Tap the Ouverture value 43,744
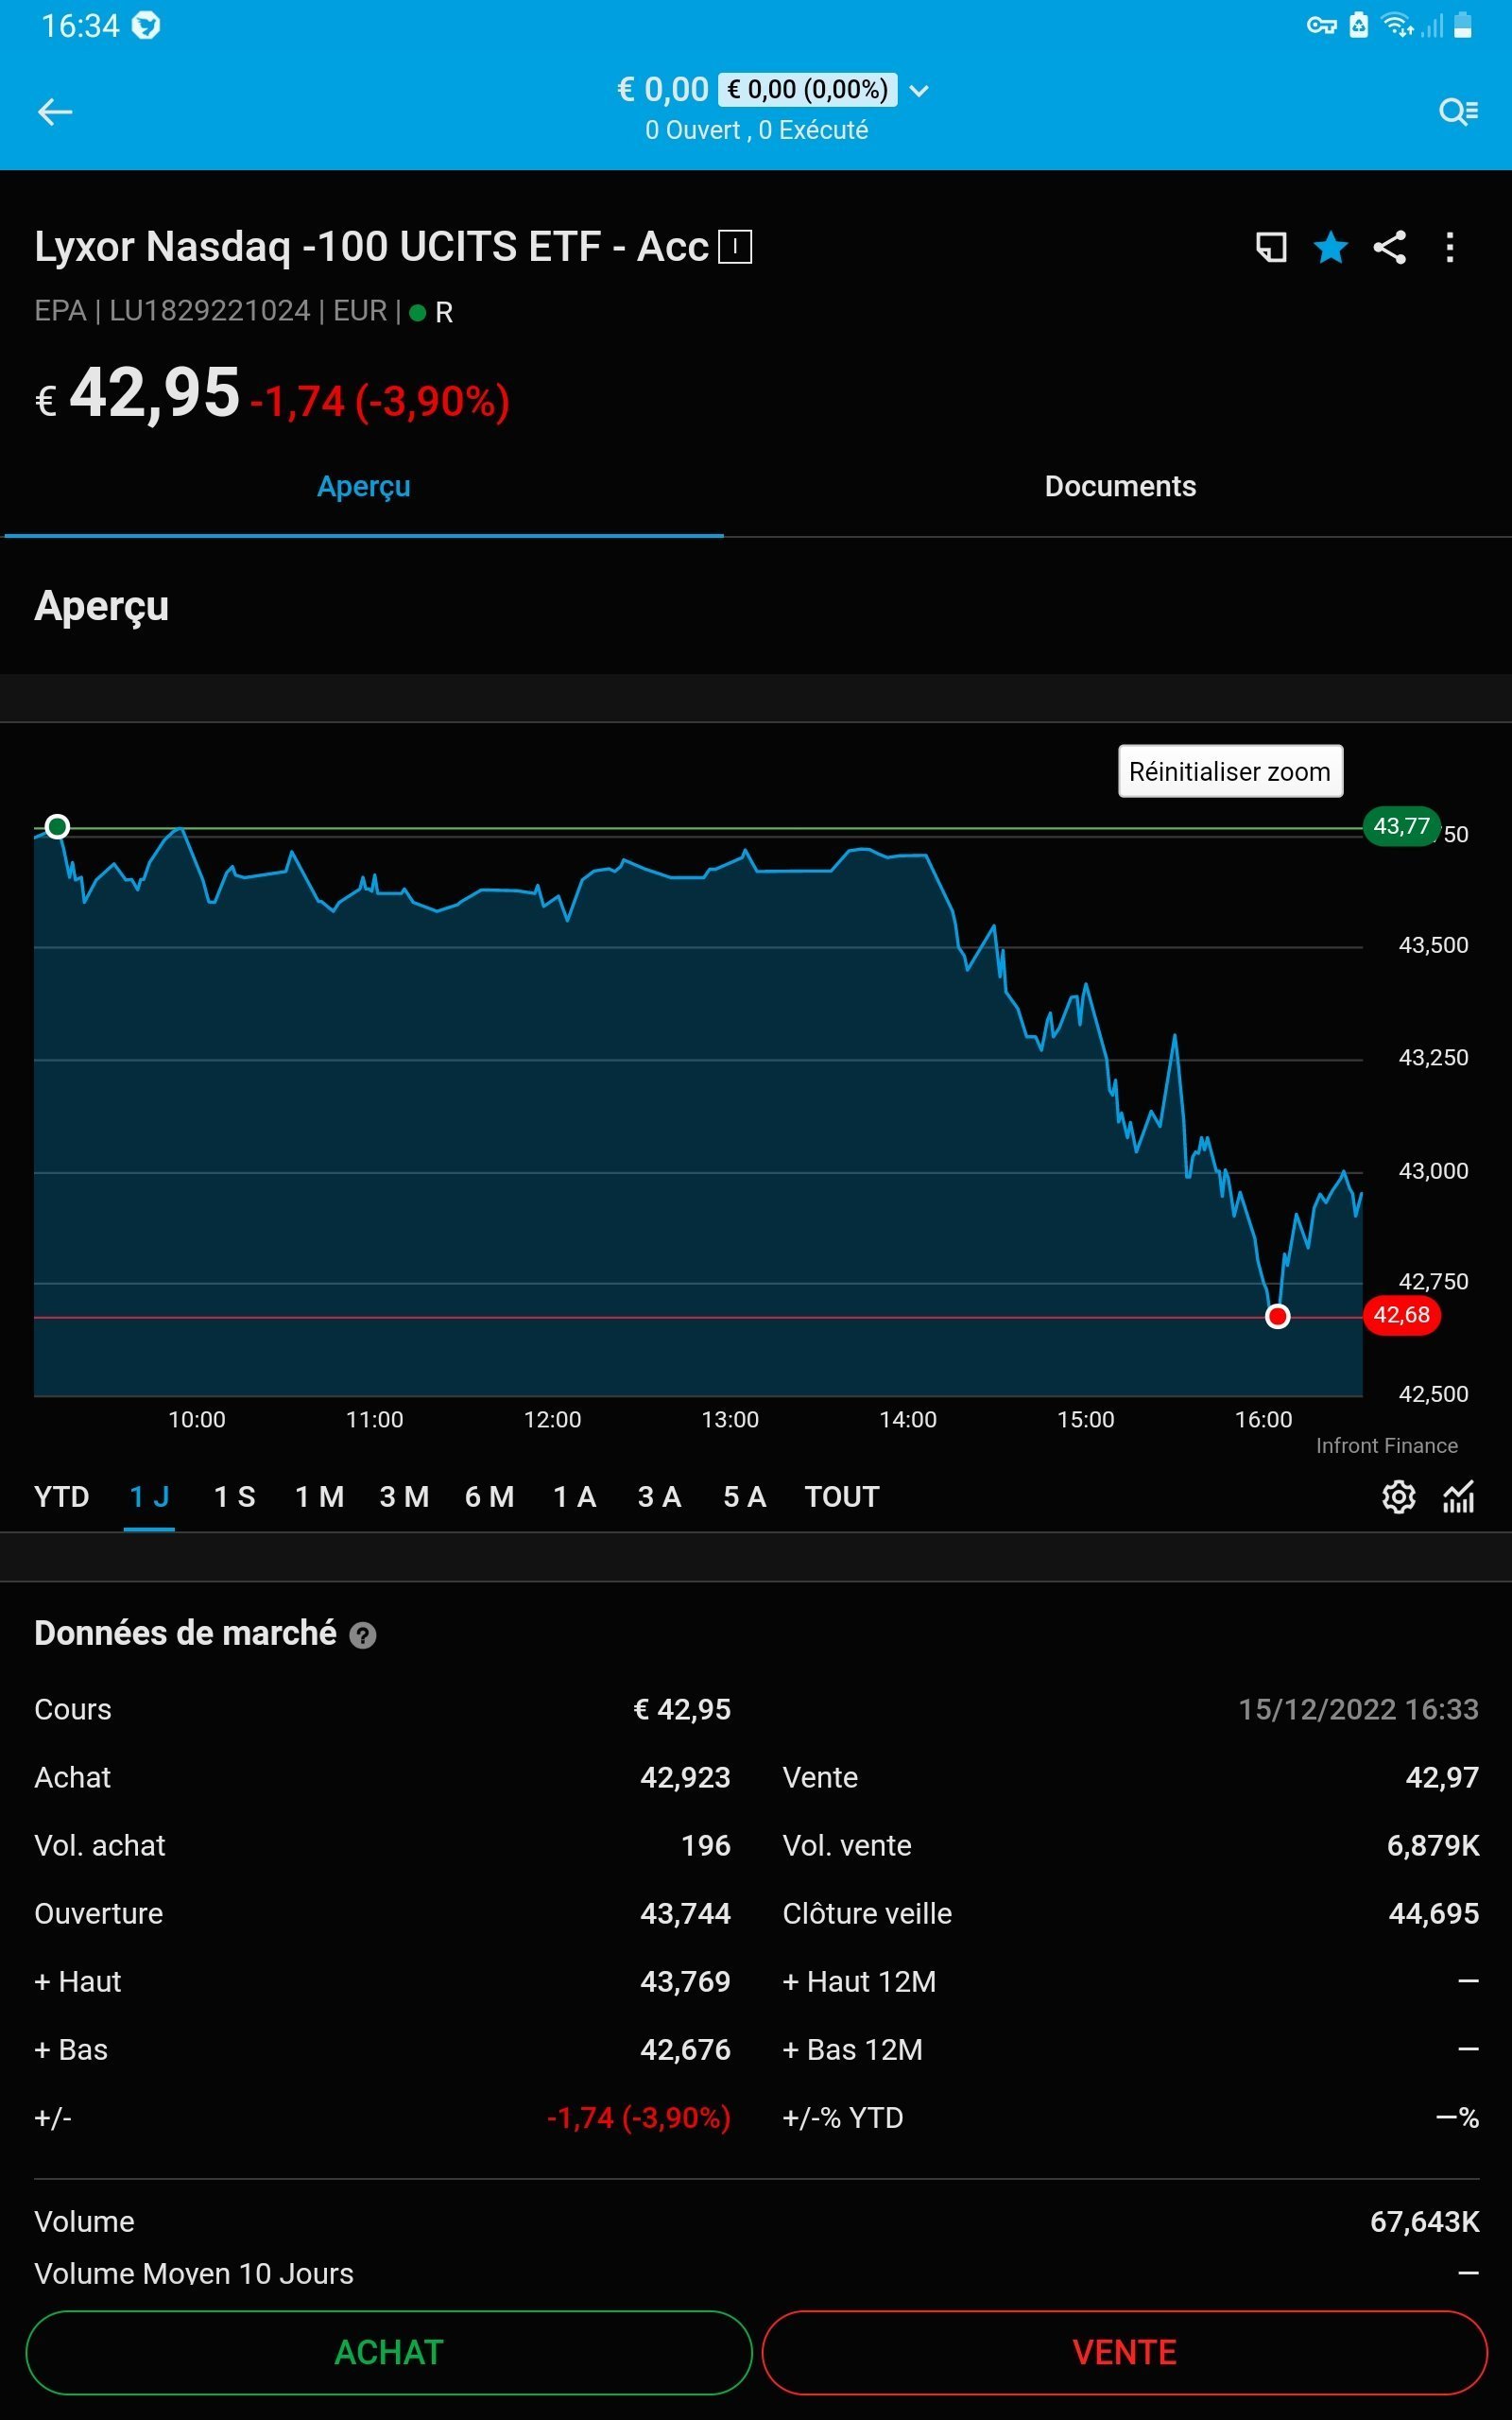1512x2420 pixels. (685, 1914)
